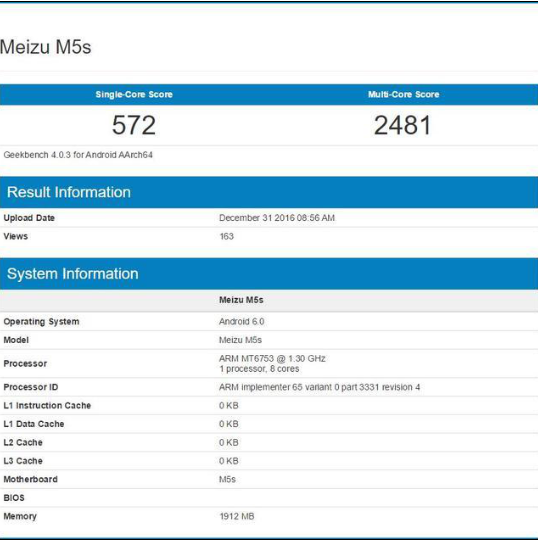Screen dimensions: 538x540
Task: Click the 'Upload Date' row label
Action: click(x=29, y=218)
